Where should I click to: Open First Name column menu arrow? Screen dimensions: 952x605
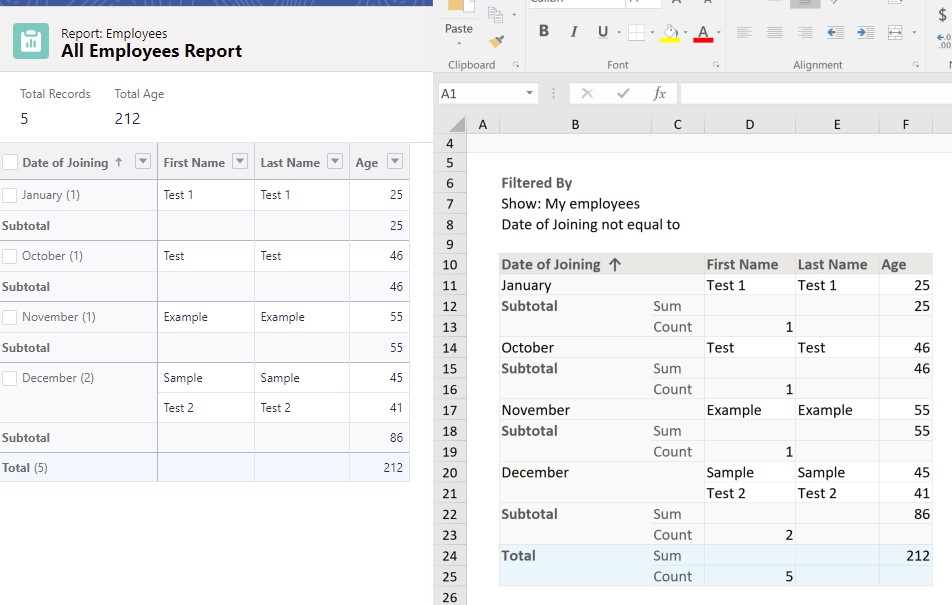point(240,161)
